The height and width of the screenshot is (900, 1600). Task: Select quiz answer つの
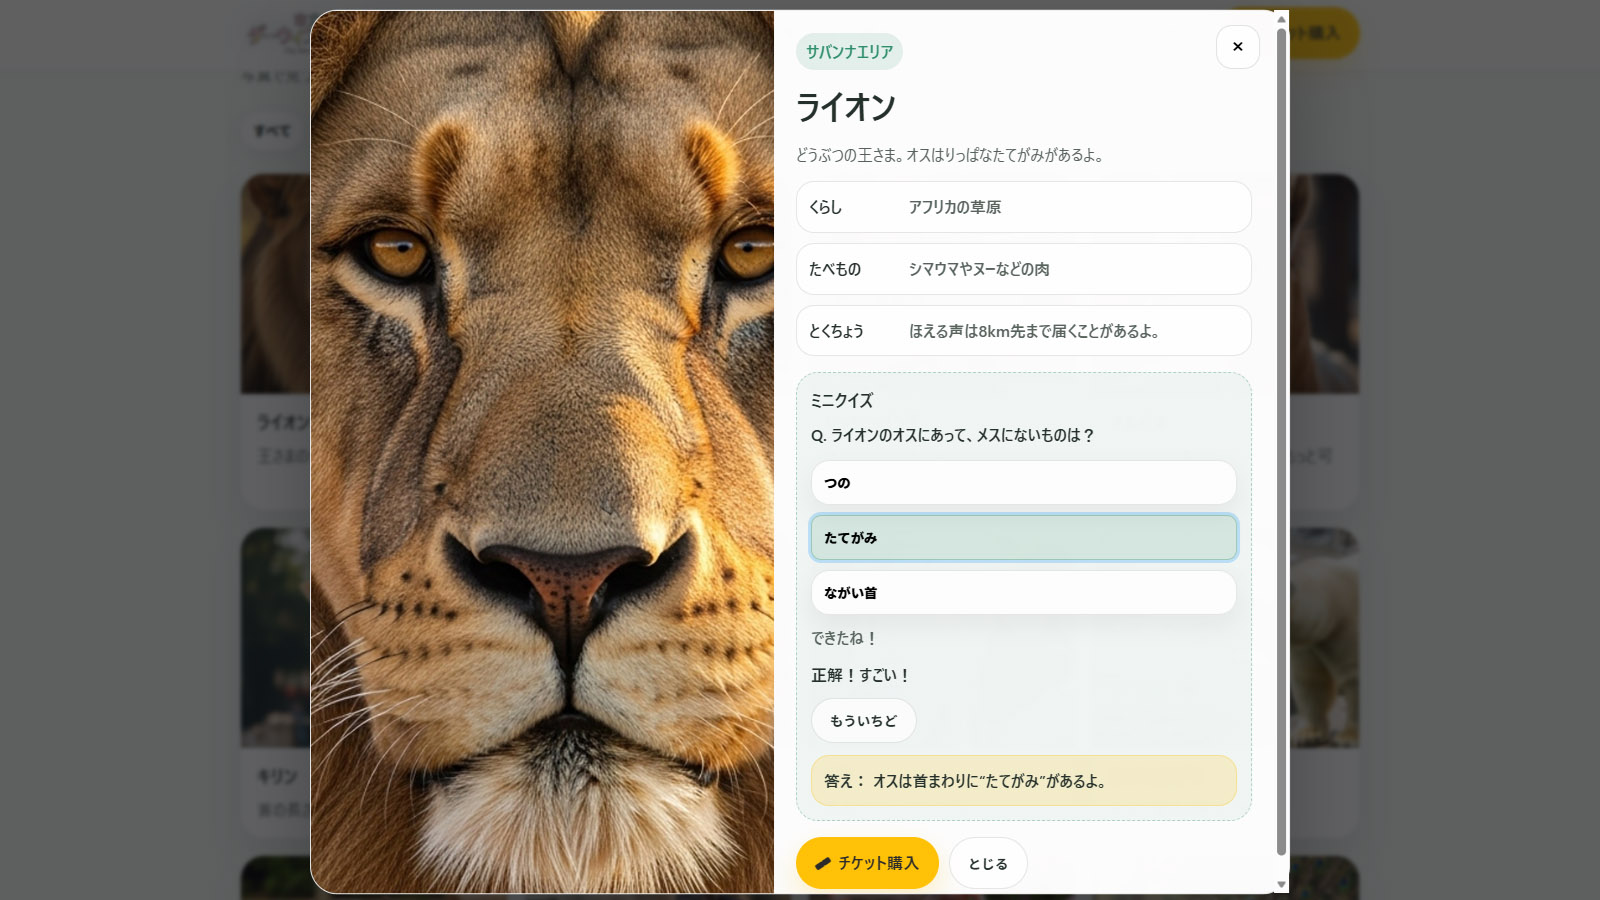pos(1023,483)
